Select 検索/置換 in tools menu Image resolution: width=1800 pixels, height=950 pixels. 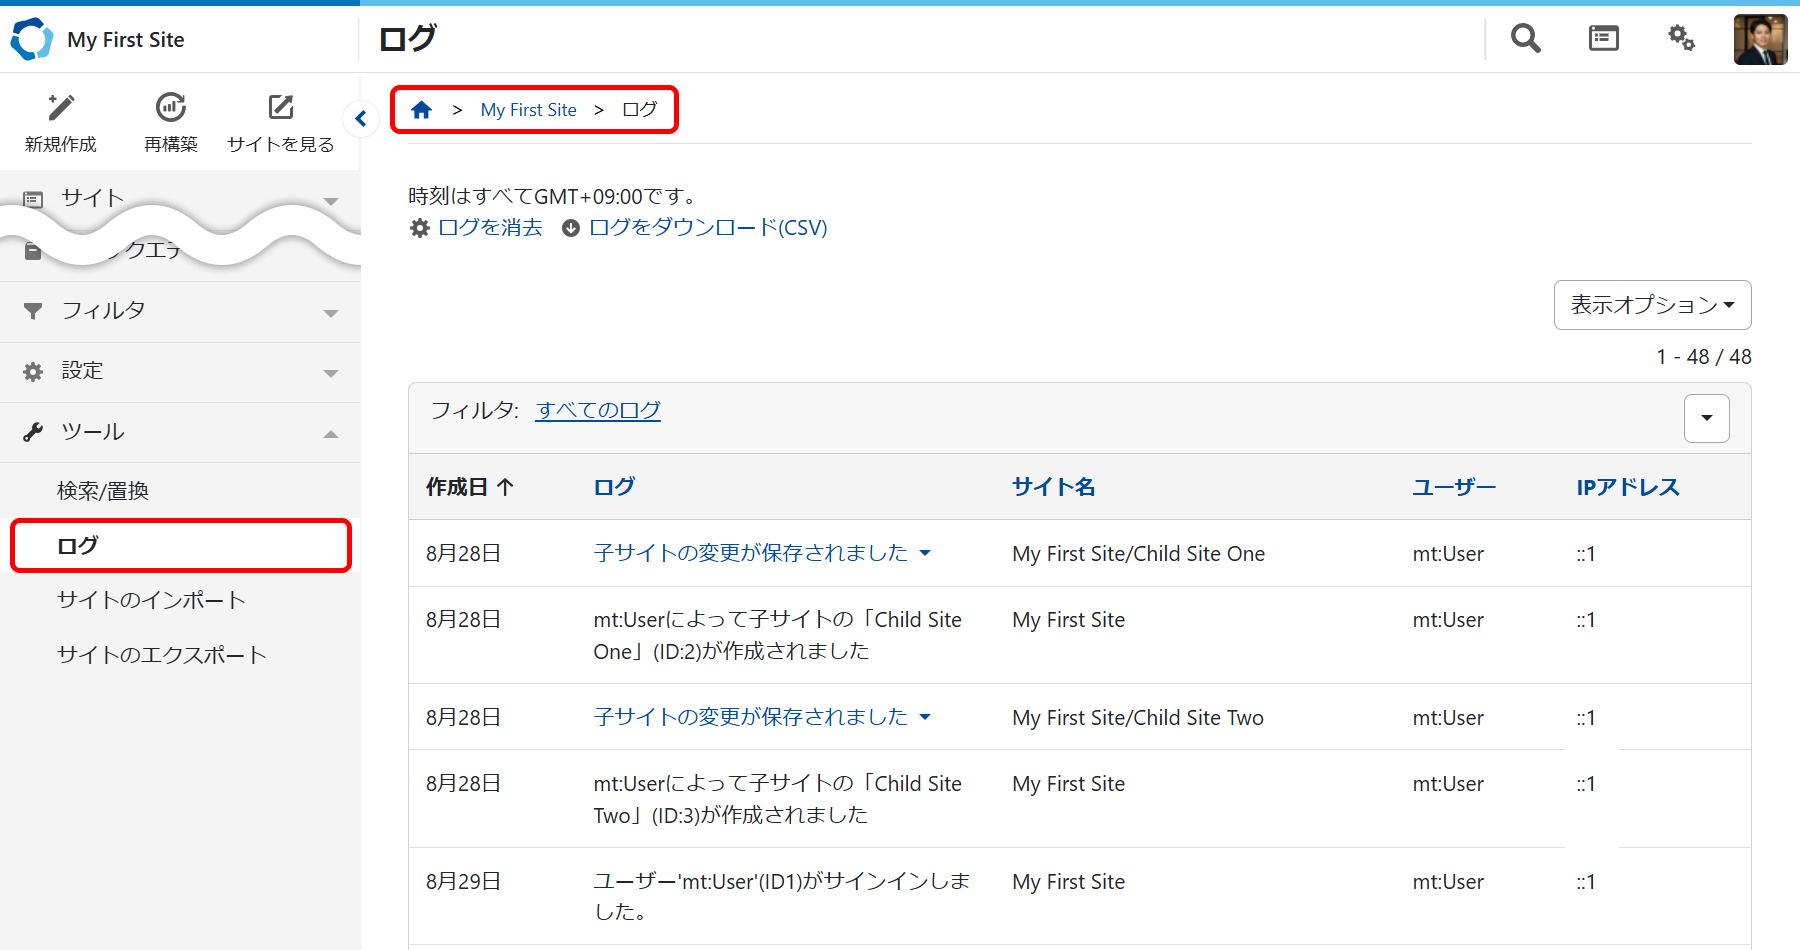pyautogui.click(x=103, y=491)
